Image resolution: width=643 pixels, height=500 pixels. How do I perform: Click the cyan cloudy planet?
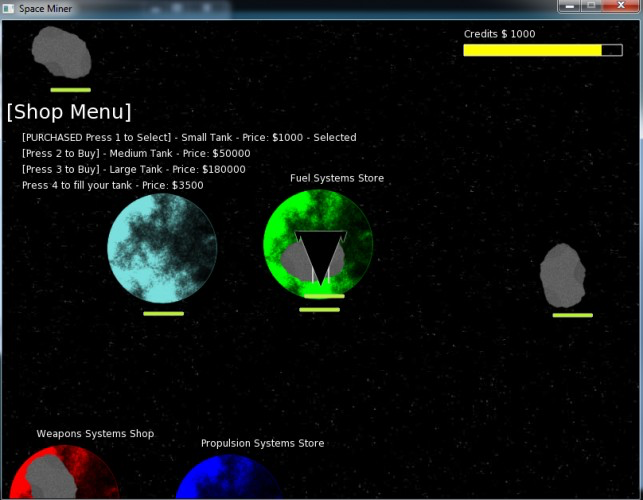(162, 248)
